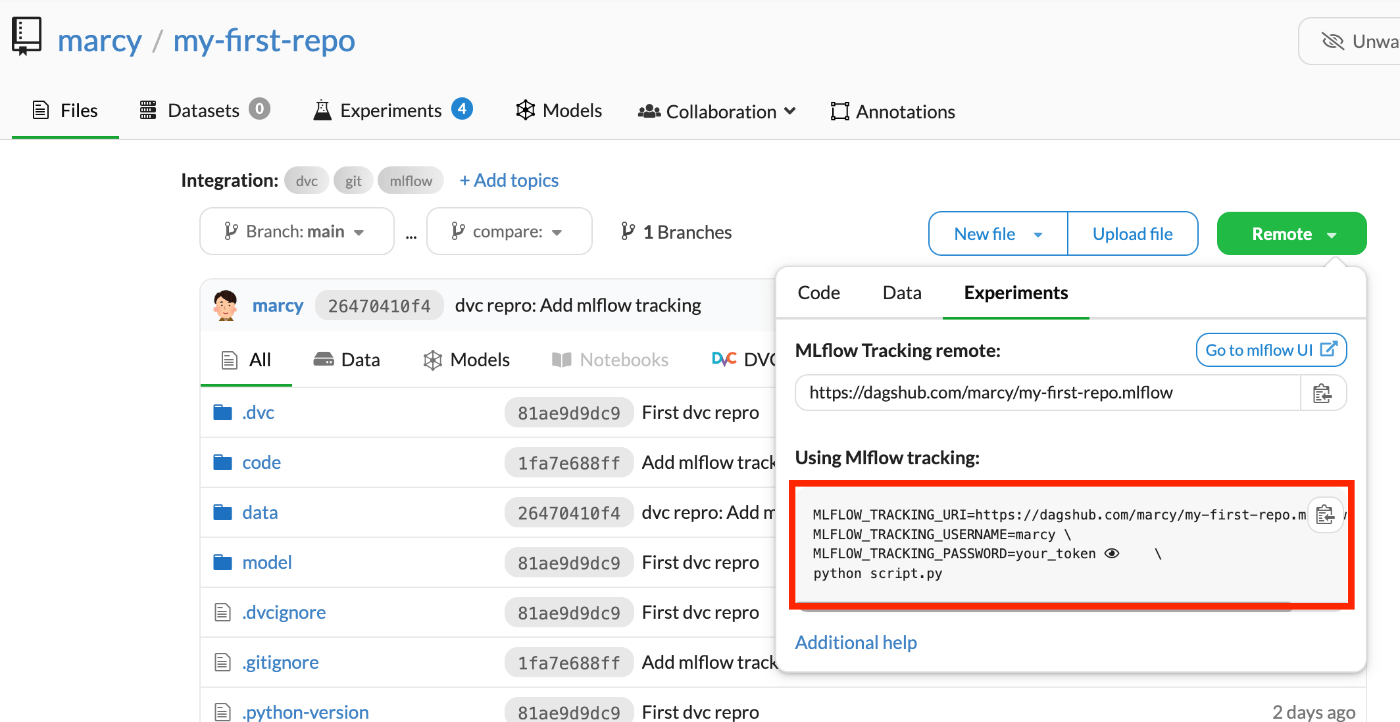1400x722 pixels.
Task: Click the .dvcignore file icon
Action: tap(223, 612)
